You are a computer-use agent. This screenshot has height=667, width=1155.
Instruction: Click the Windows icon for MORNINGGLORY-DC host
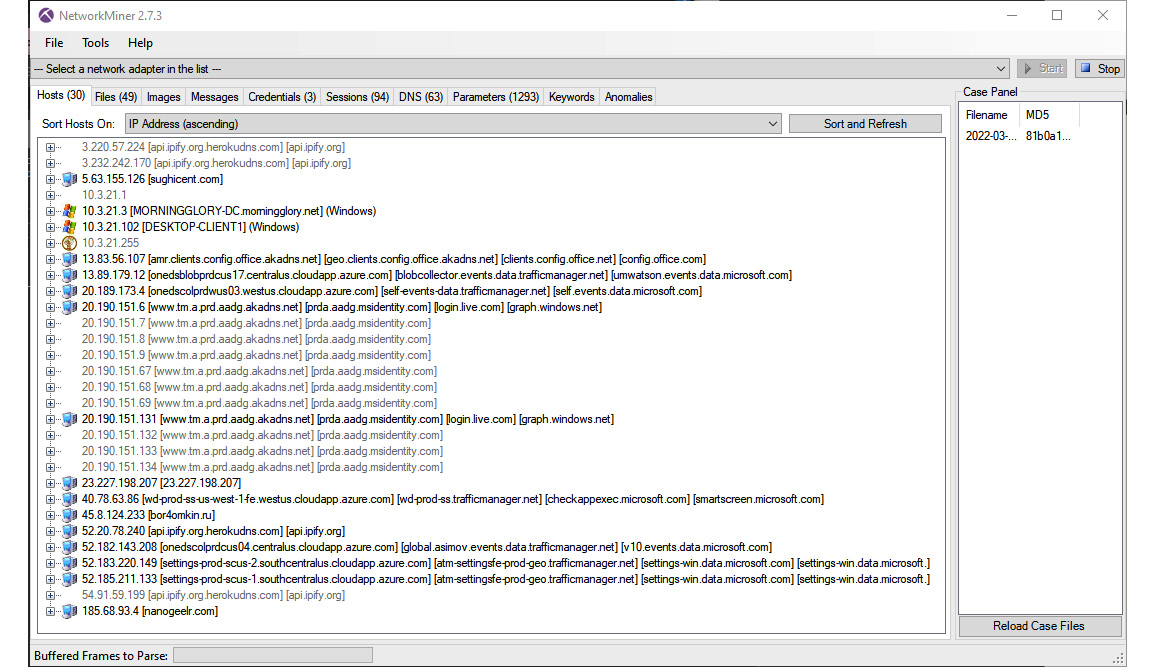69,211
